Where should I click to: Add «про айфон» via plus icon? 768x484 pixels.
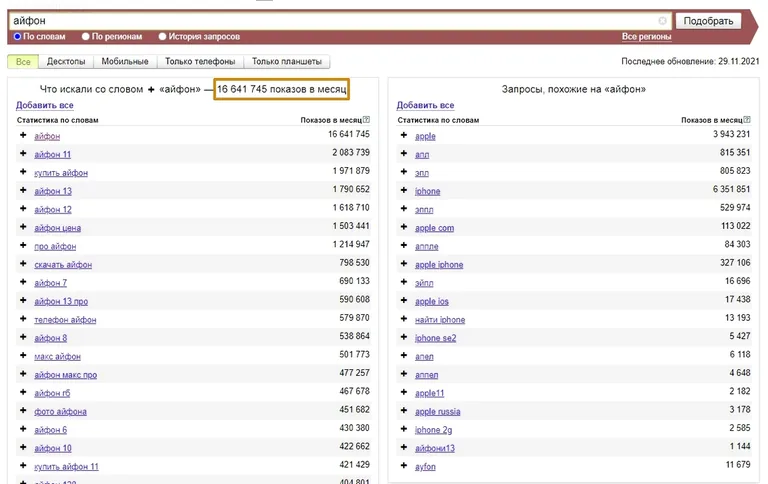[23, 245]
